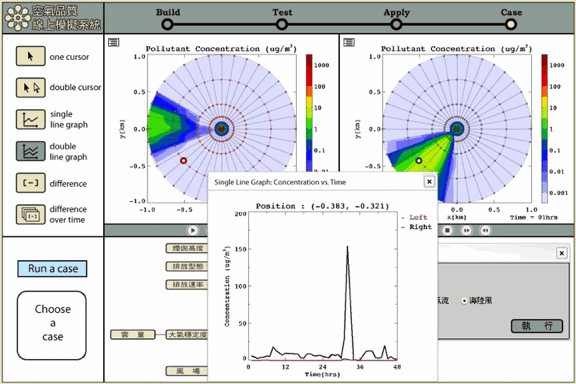Close the Single Line Graph window
576x384 pixels.
tap(429, 182)
